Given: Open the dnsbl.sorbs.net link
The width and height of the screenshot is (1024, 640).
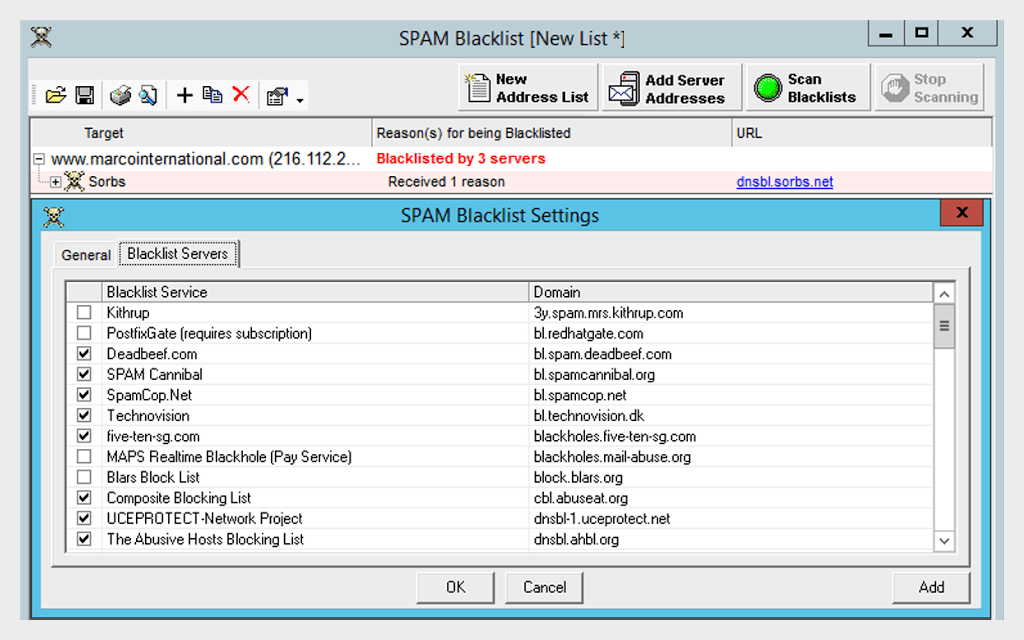Looking at the screenshot, I should pos(784,182).
